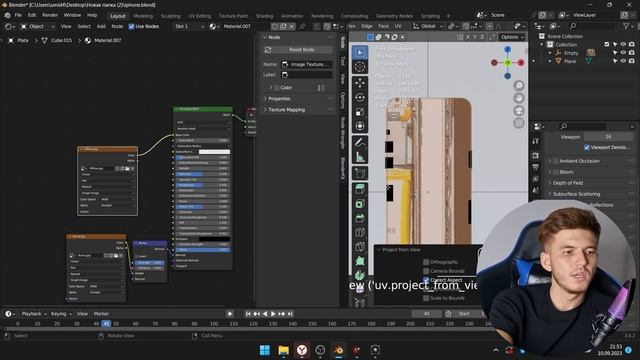Select the Add Cube tool
640x360 pixels.
point(360,173)
